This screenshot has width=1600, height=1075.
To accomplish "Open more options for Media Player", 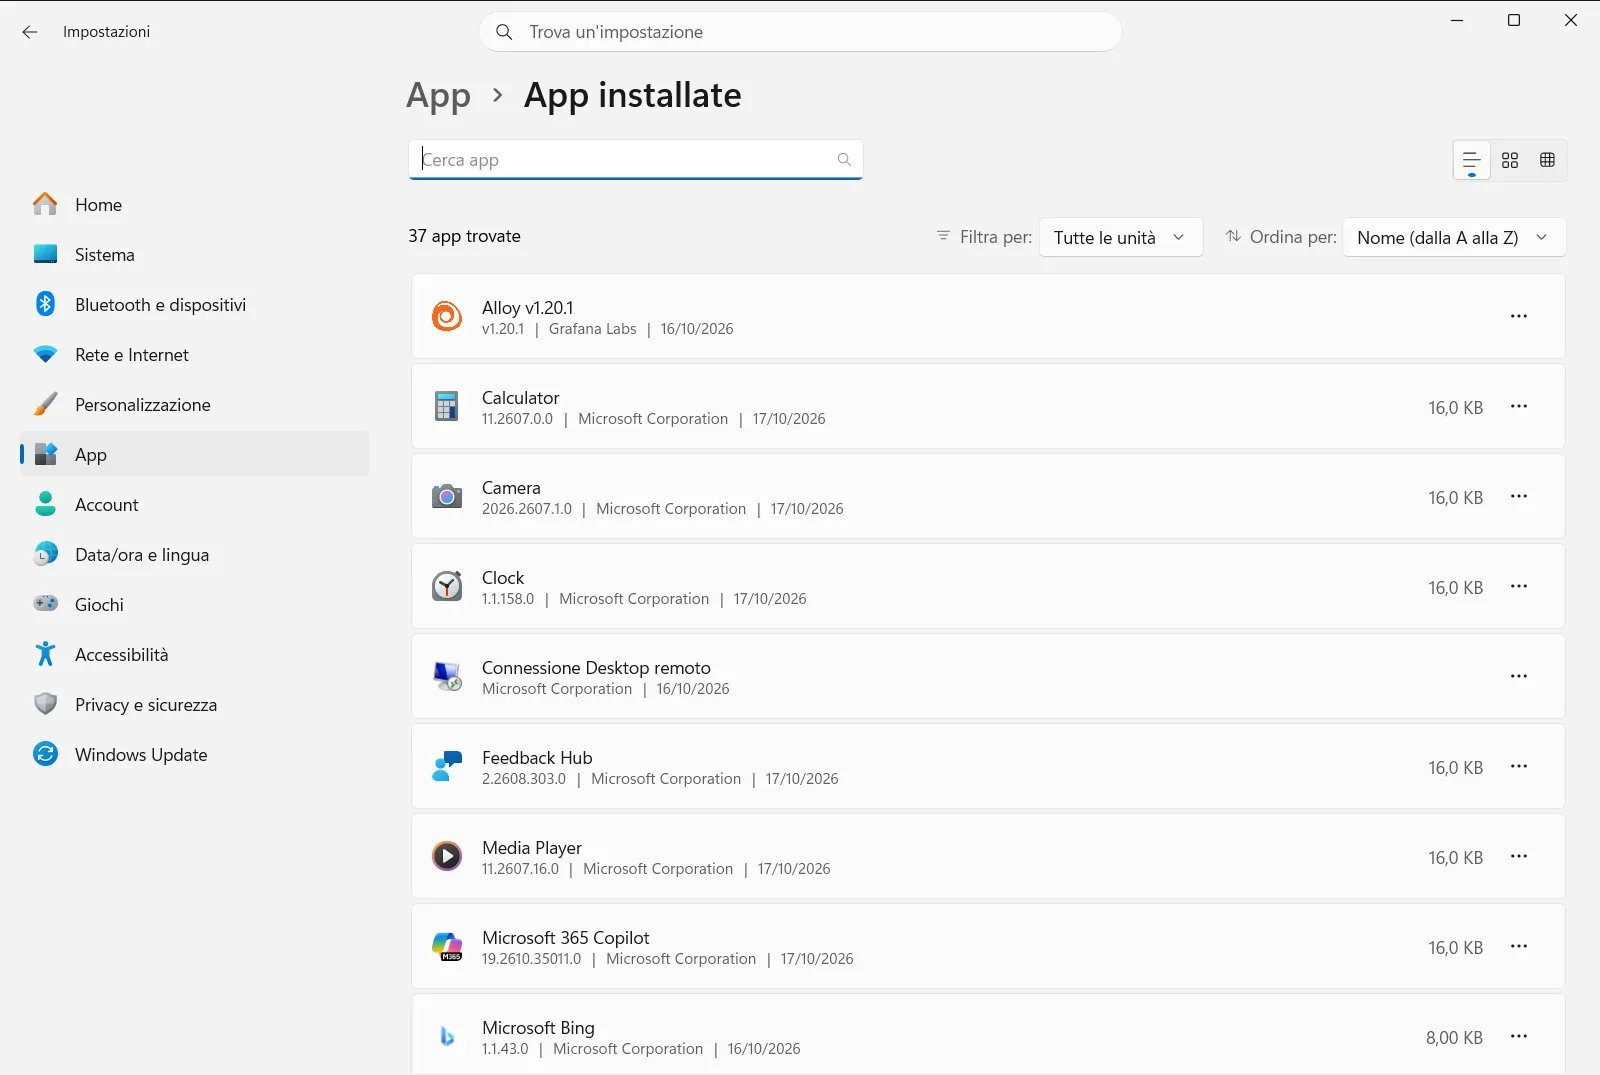I will click(1519, 856).
